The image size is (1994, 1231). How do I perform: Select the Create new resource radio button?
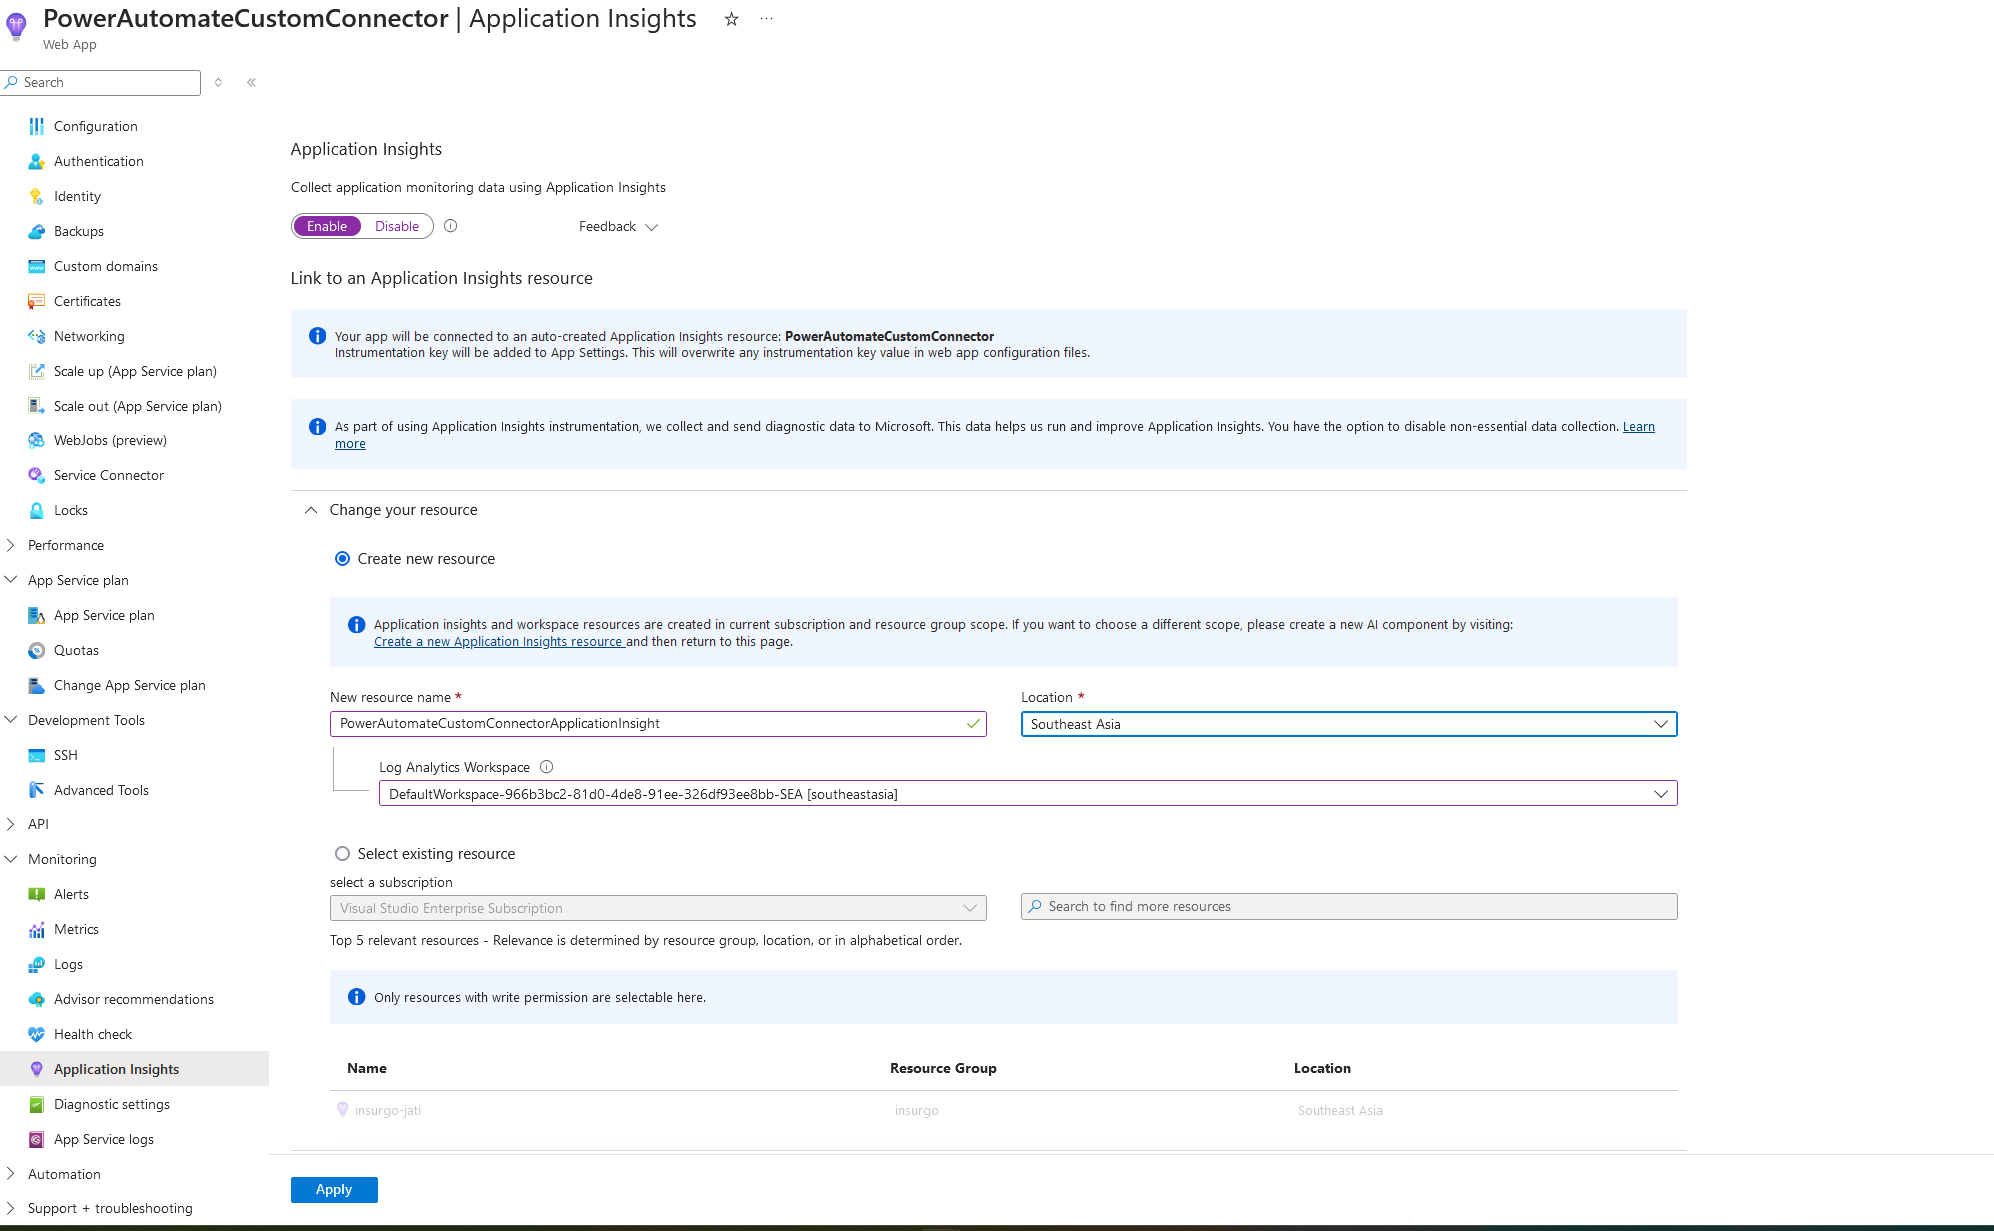coord(342,559)
